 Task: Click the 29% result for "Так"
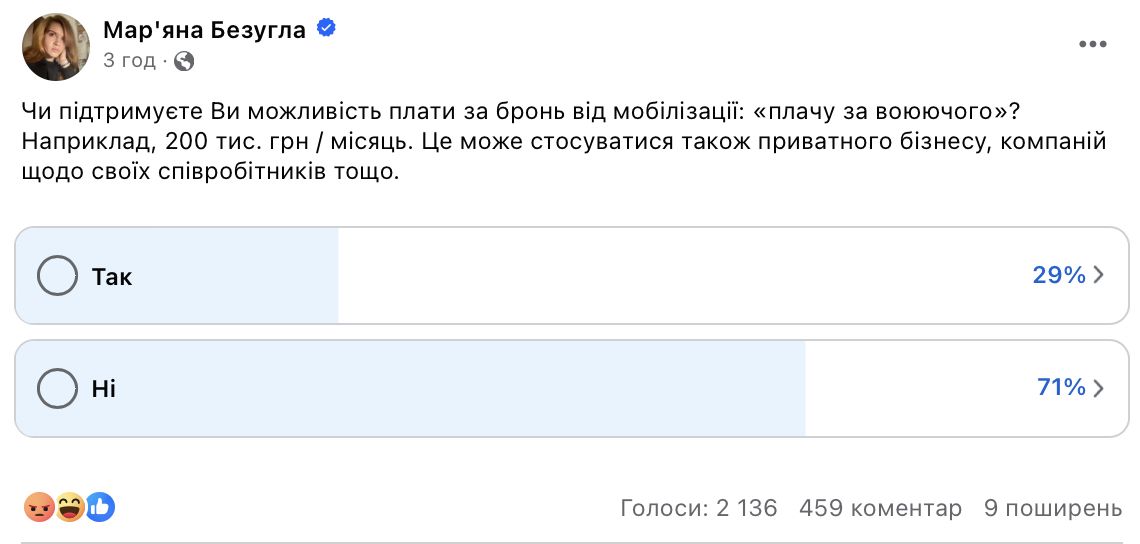coord(1058,276)
